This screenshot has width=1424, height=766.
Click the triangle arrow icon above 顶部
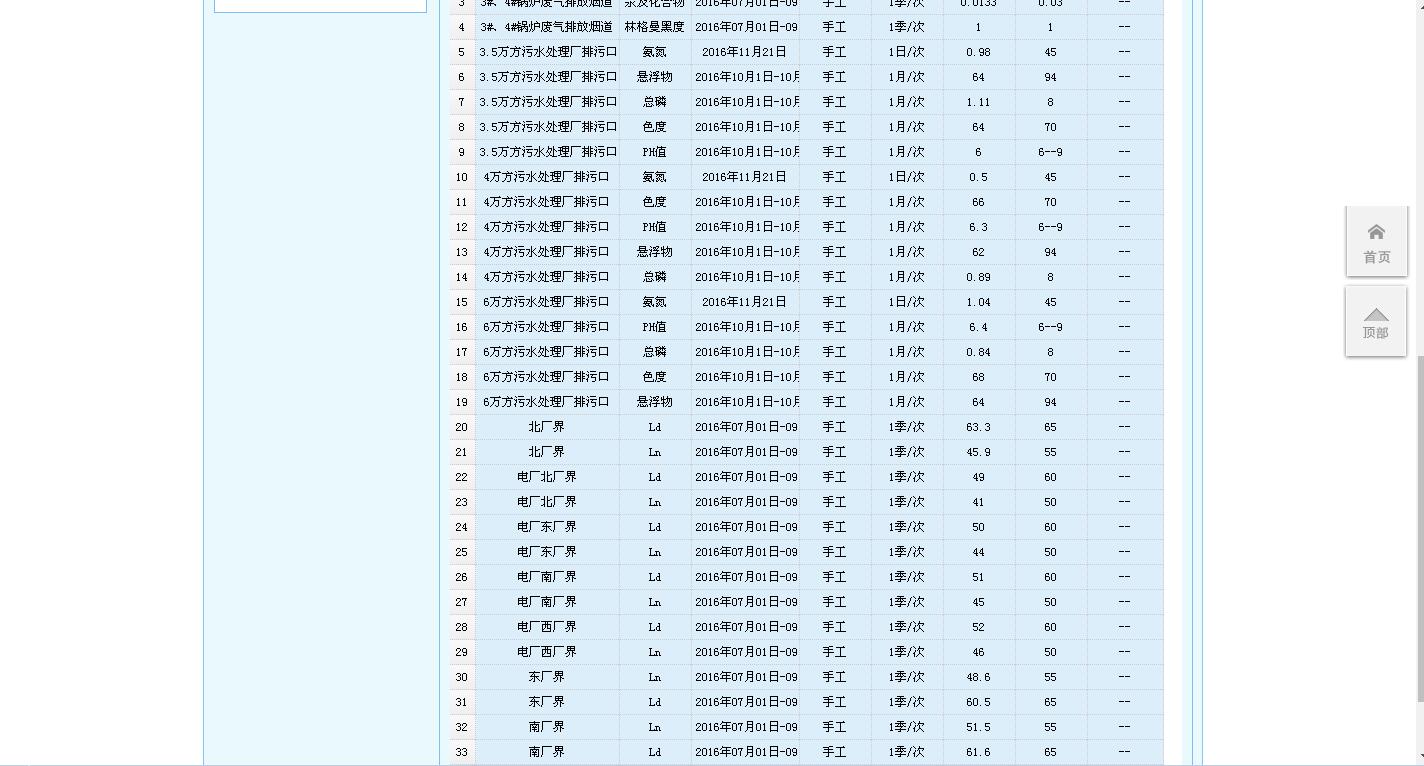[1375, 311]
